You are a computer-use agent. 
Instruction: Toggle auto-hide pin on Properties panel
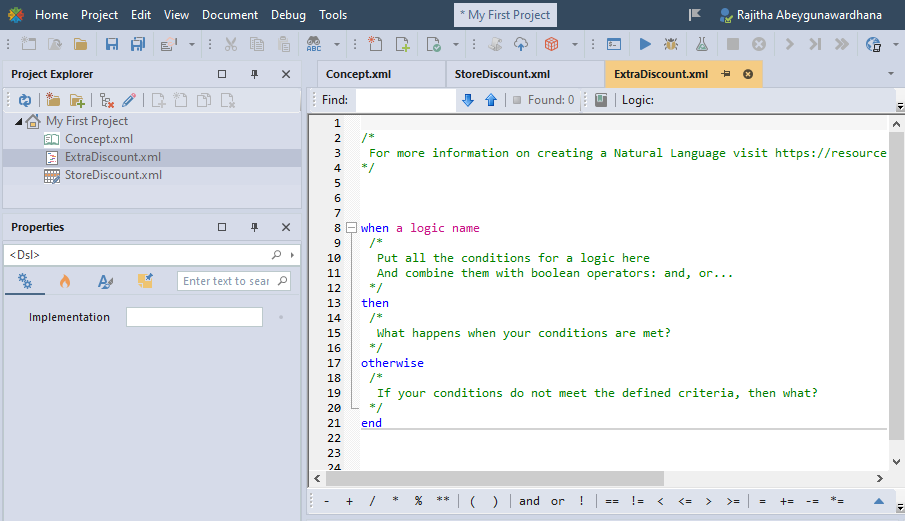(254, 227)
